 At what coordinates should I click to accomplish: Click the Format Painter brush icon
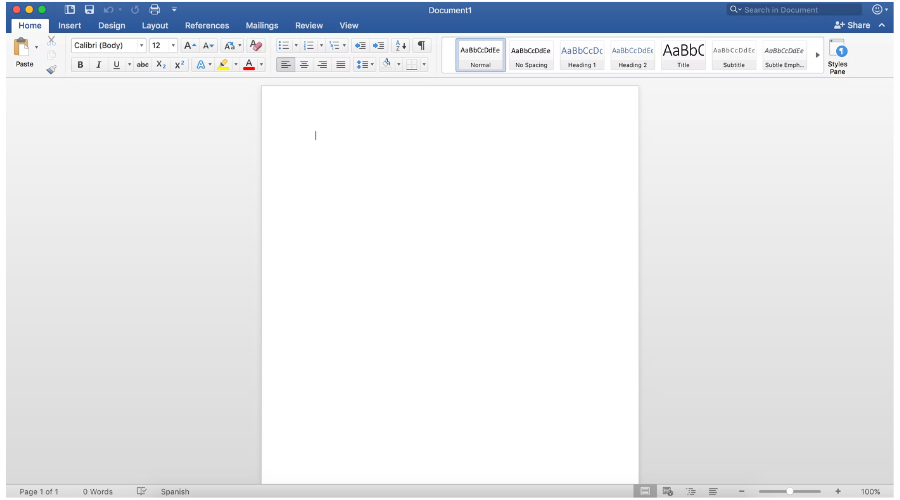tap(51, 69)
